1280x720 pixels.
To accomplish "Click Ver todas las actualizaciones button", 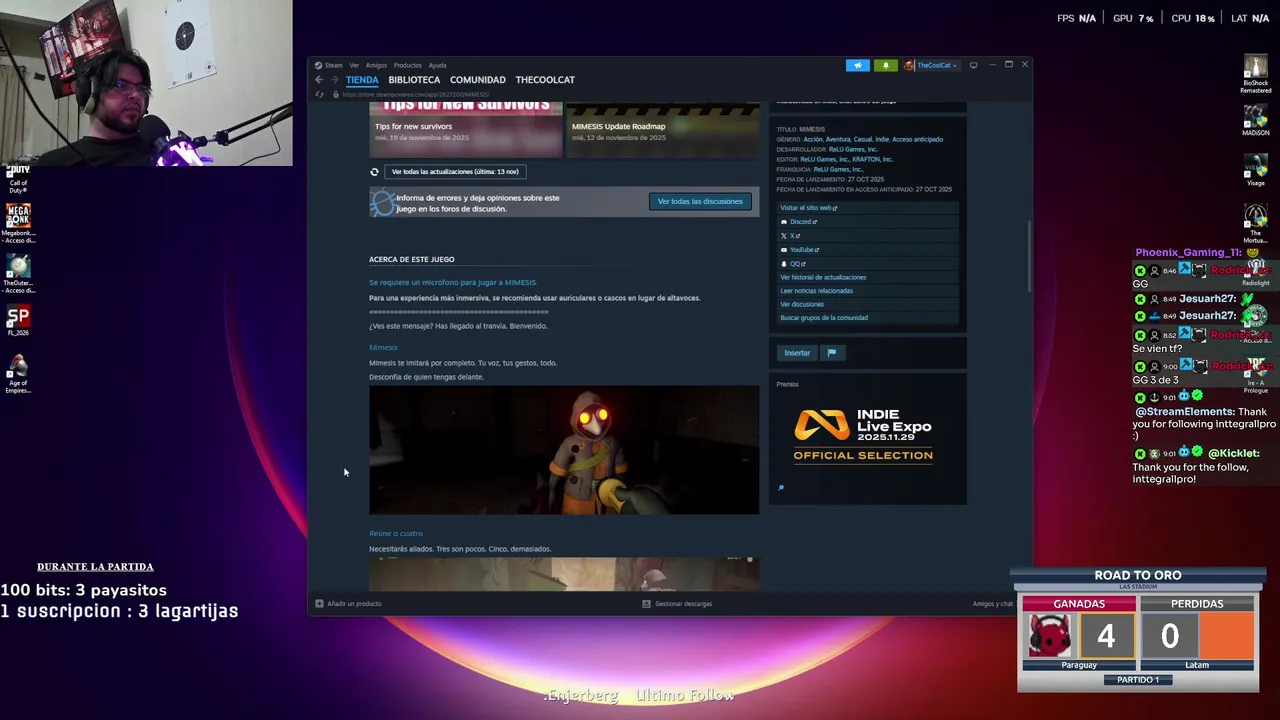I will click(455, 172).
